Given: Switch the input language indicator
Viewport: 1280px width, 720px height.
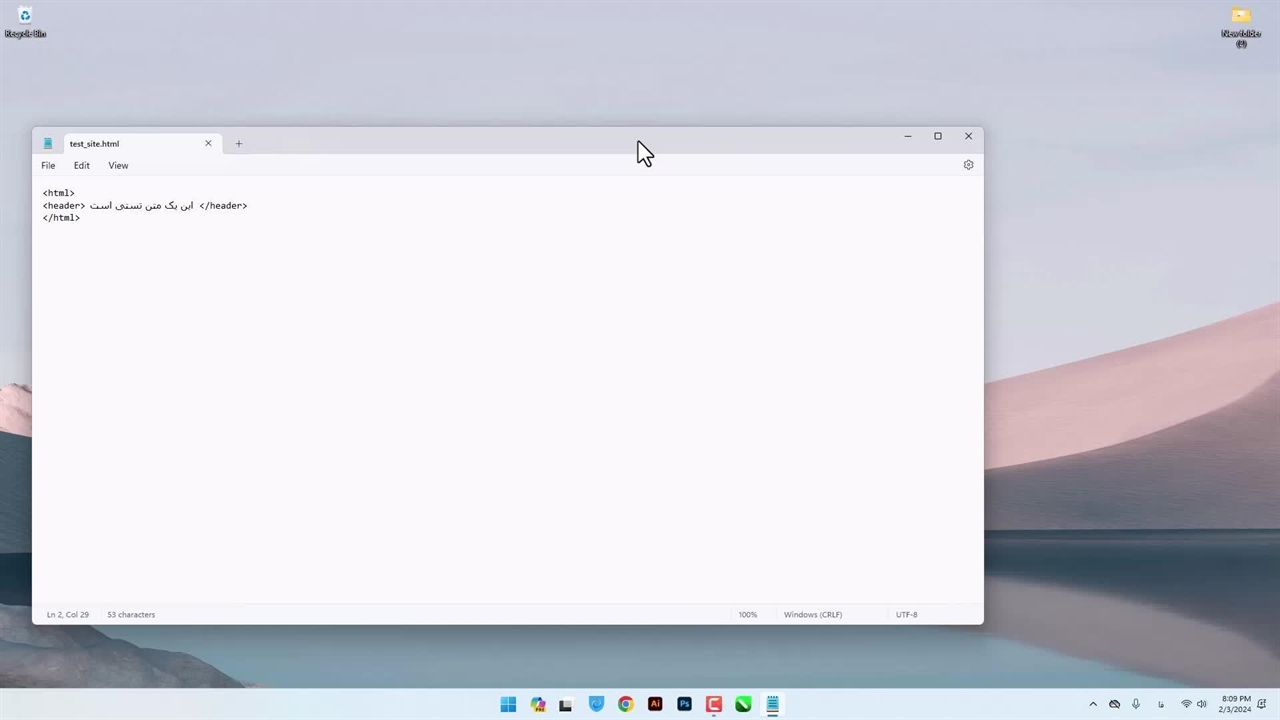Looking at the screenshot, I should [1161, 704].
